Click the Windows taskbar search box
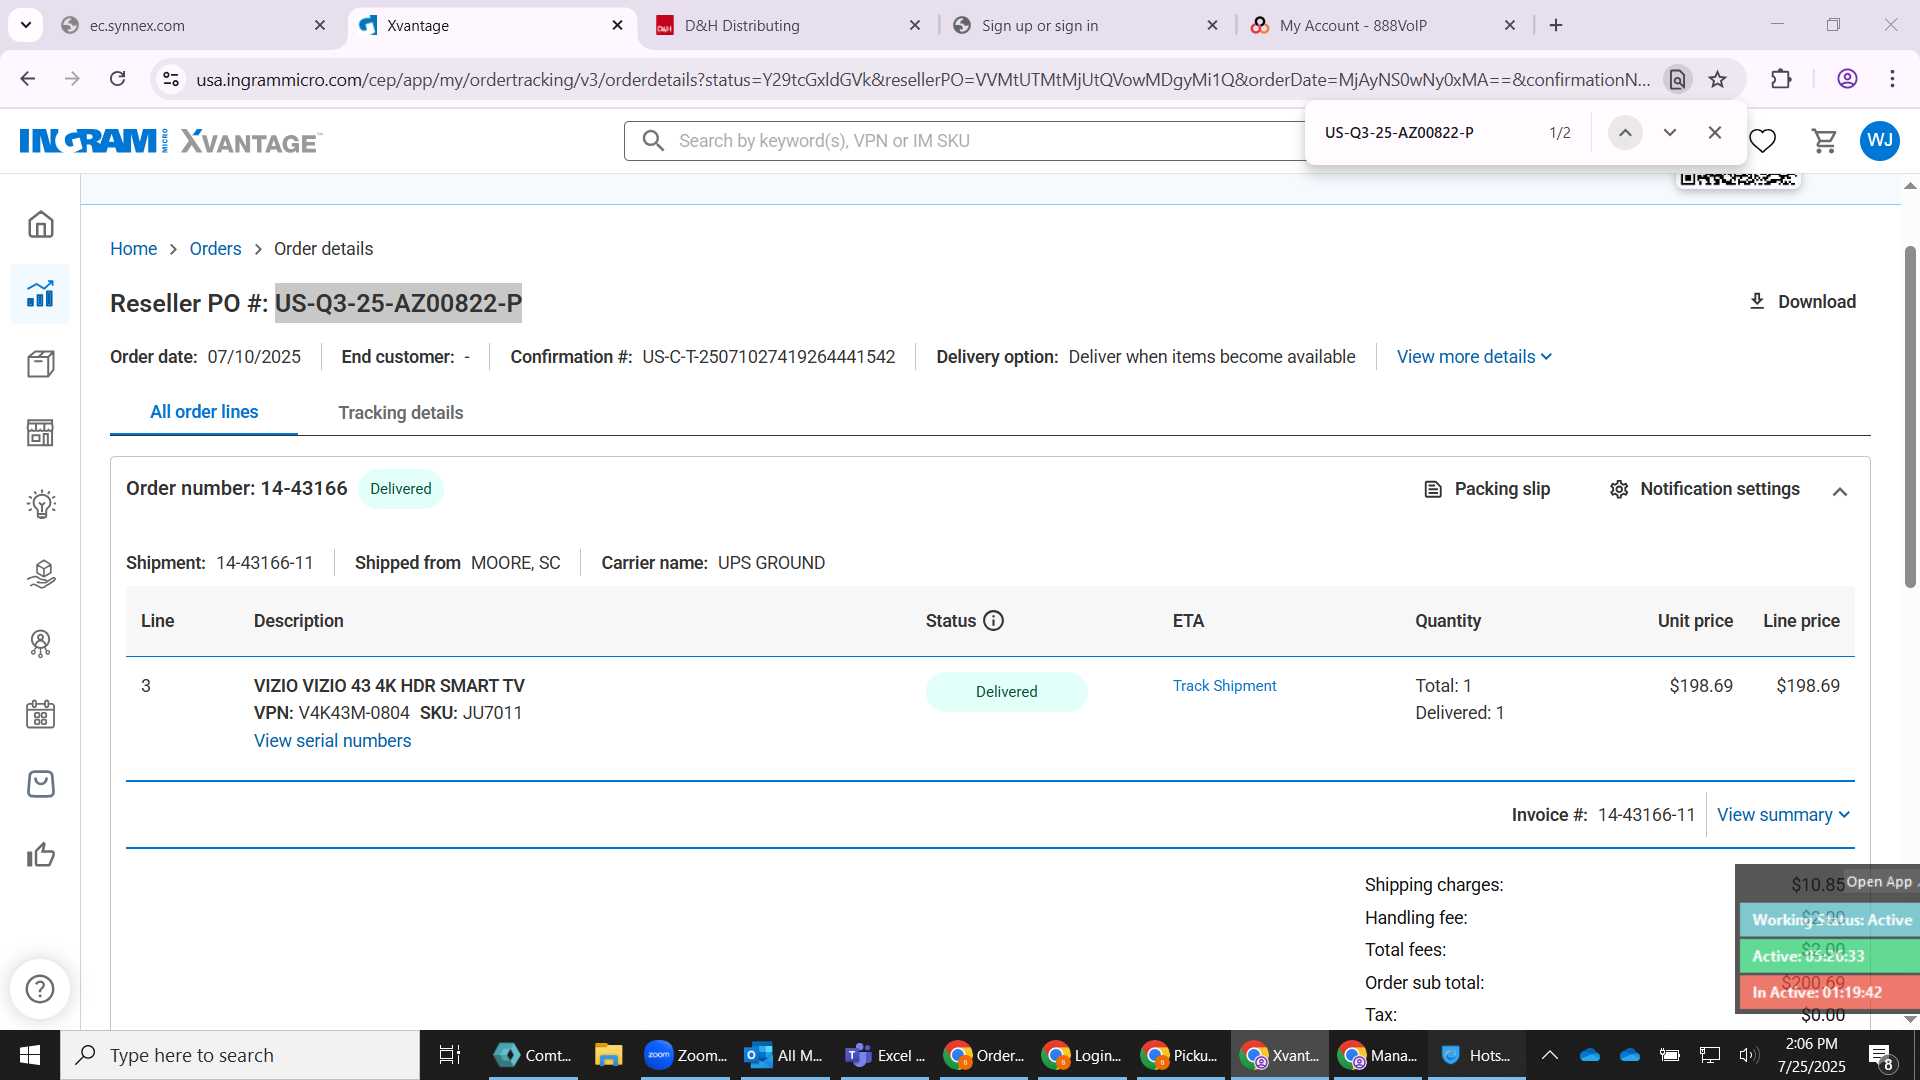1920x1080 pixels. coord(240,1055)
